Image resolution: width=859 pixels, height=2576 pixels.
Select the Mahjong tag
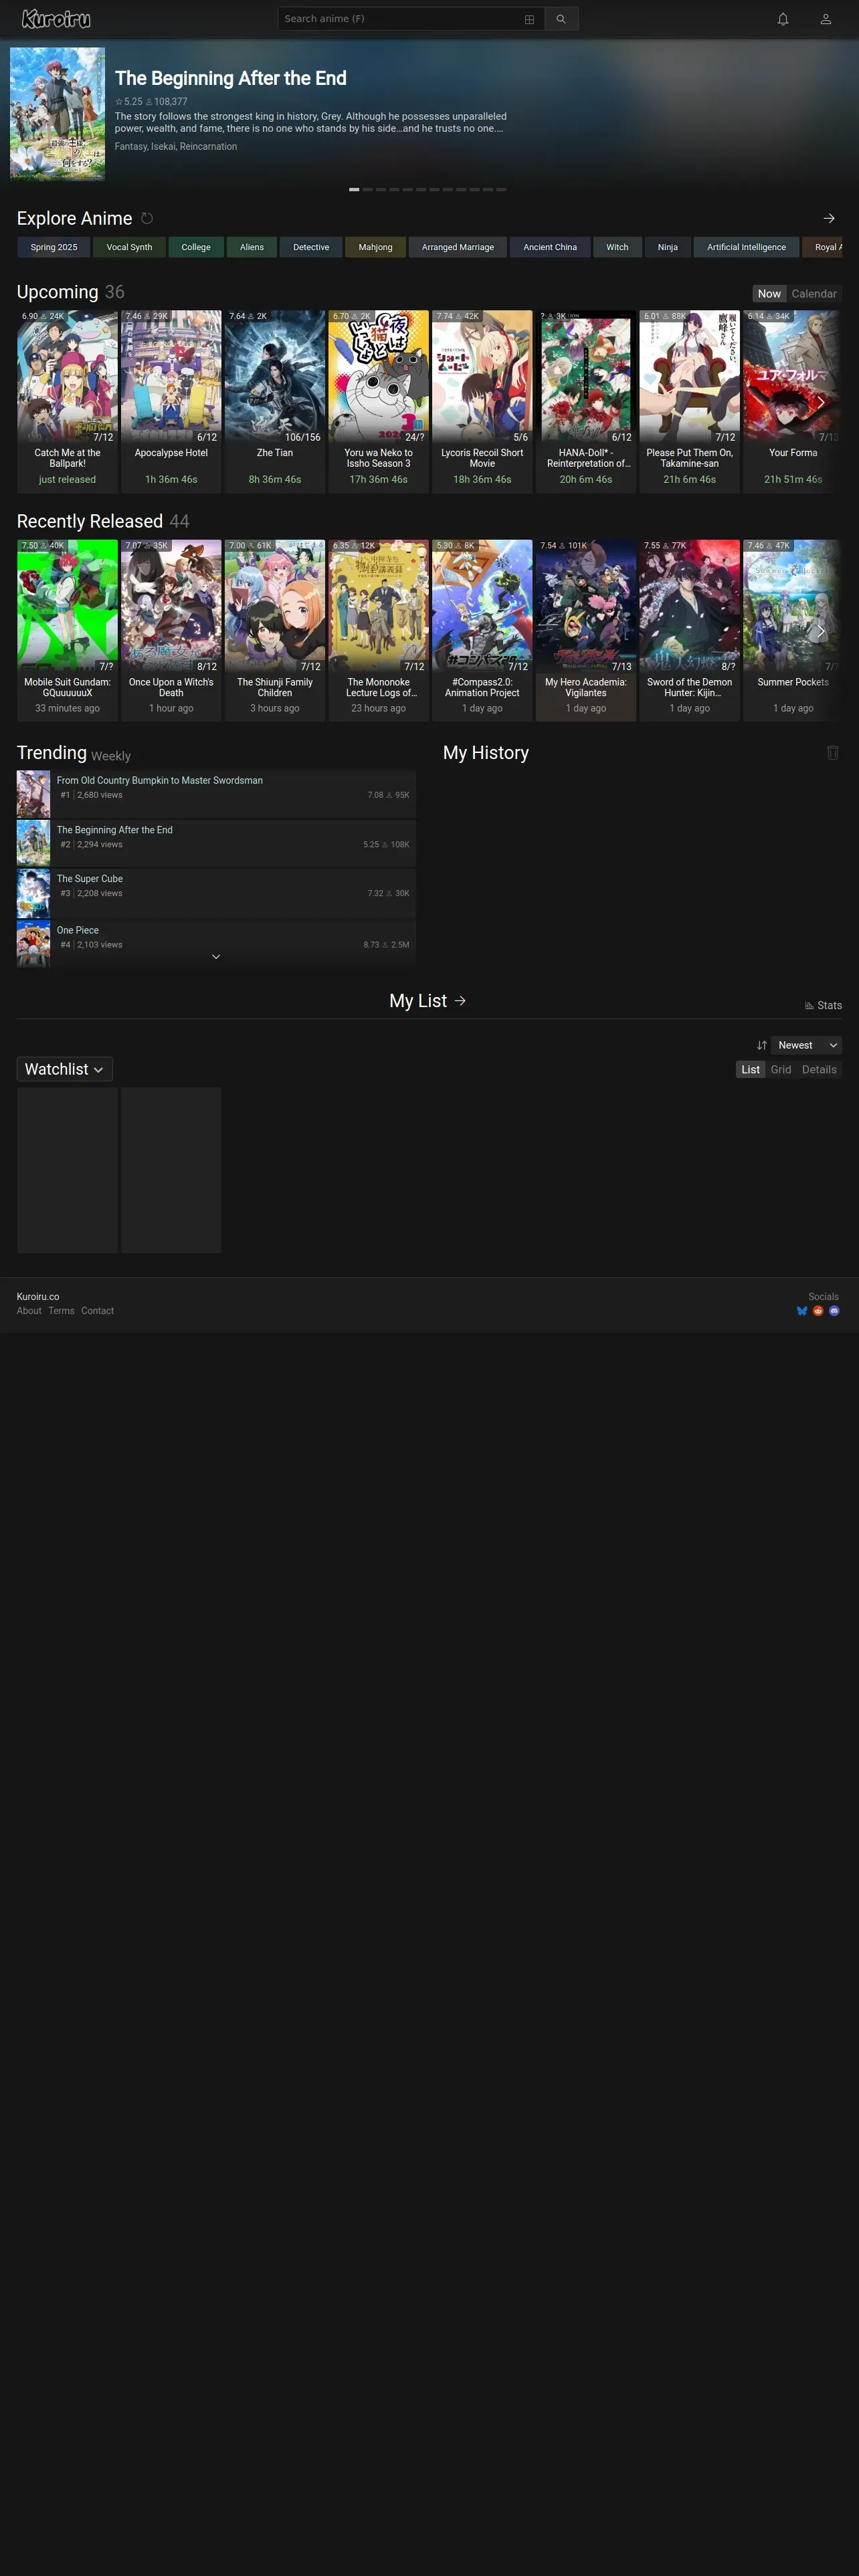tap(376, 247)
